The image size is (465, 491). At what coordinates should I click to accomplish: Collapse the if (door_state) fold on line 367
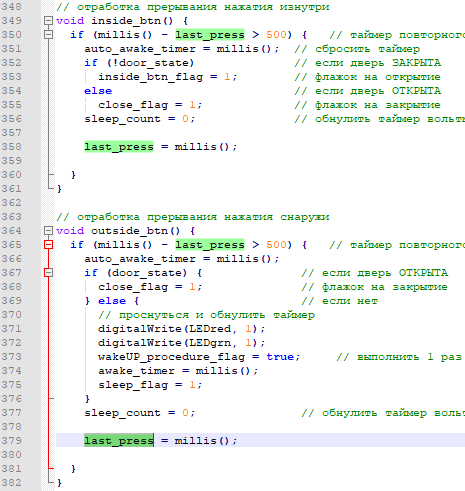pos(49,273)
